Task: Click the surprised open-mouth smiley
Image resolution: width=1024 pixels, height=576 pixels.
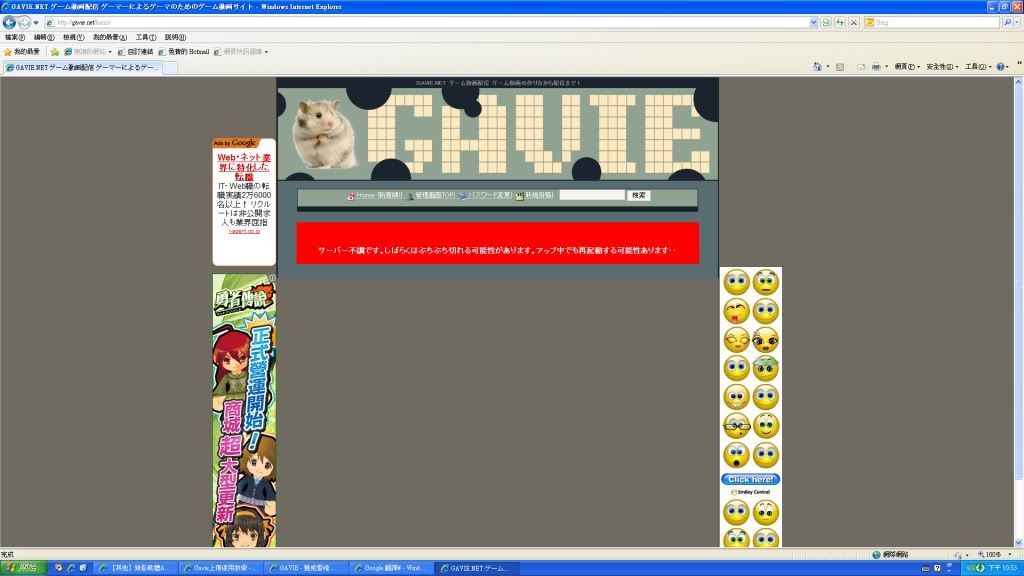Action: (x=736, y=455)
